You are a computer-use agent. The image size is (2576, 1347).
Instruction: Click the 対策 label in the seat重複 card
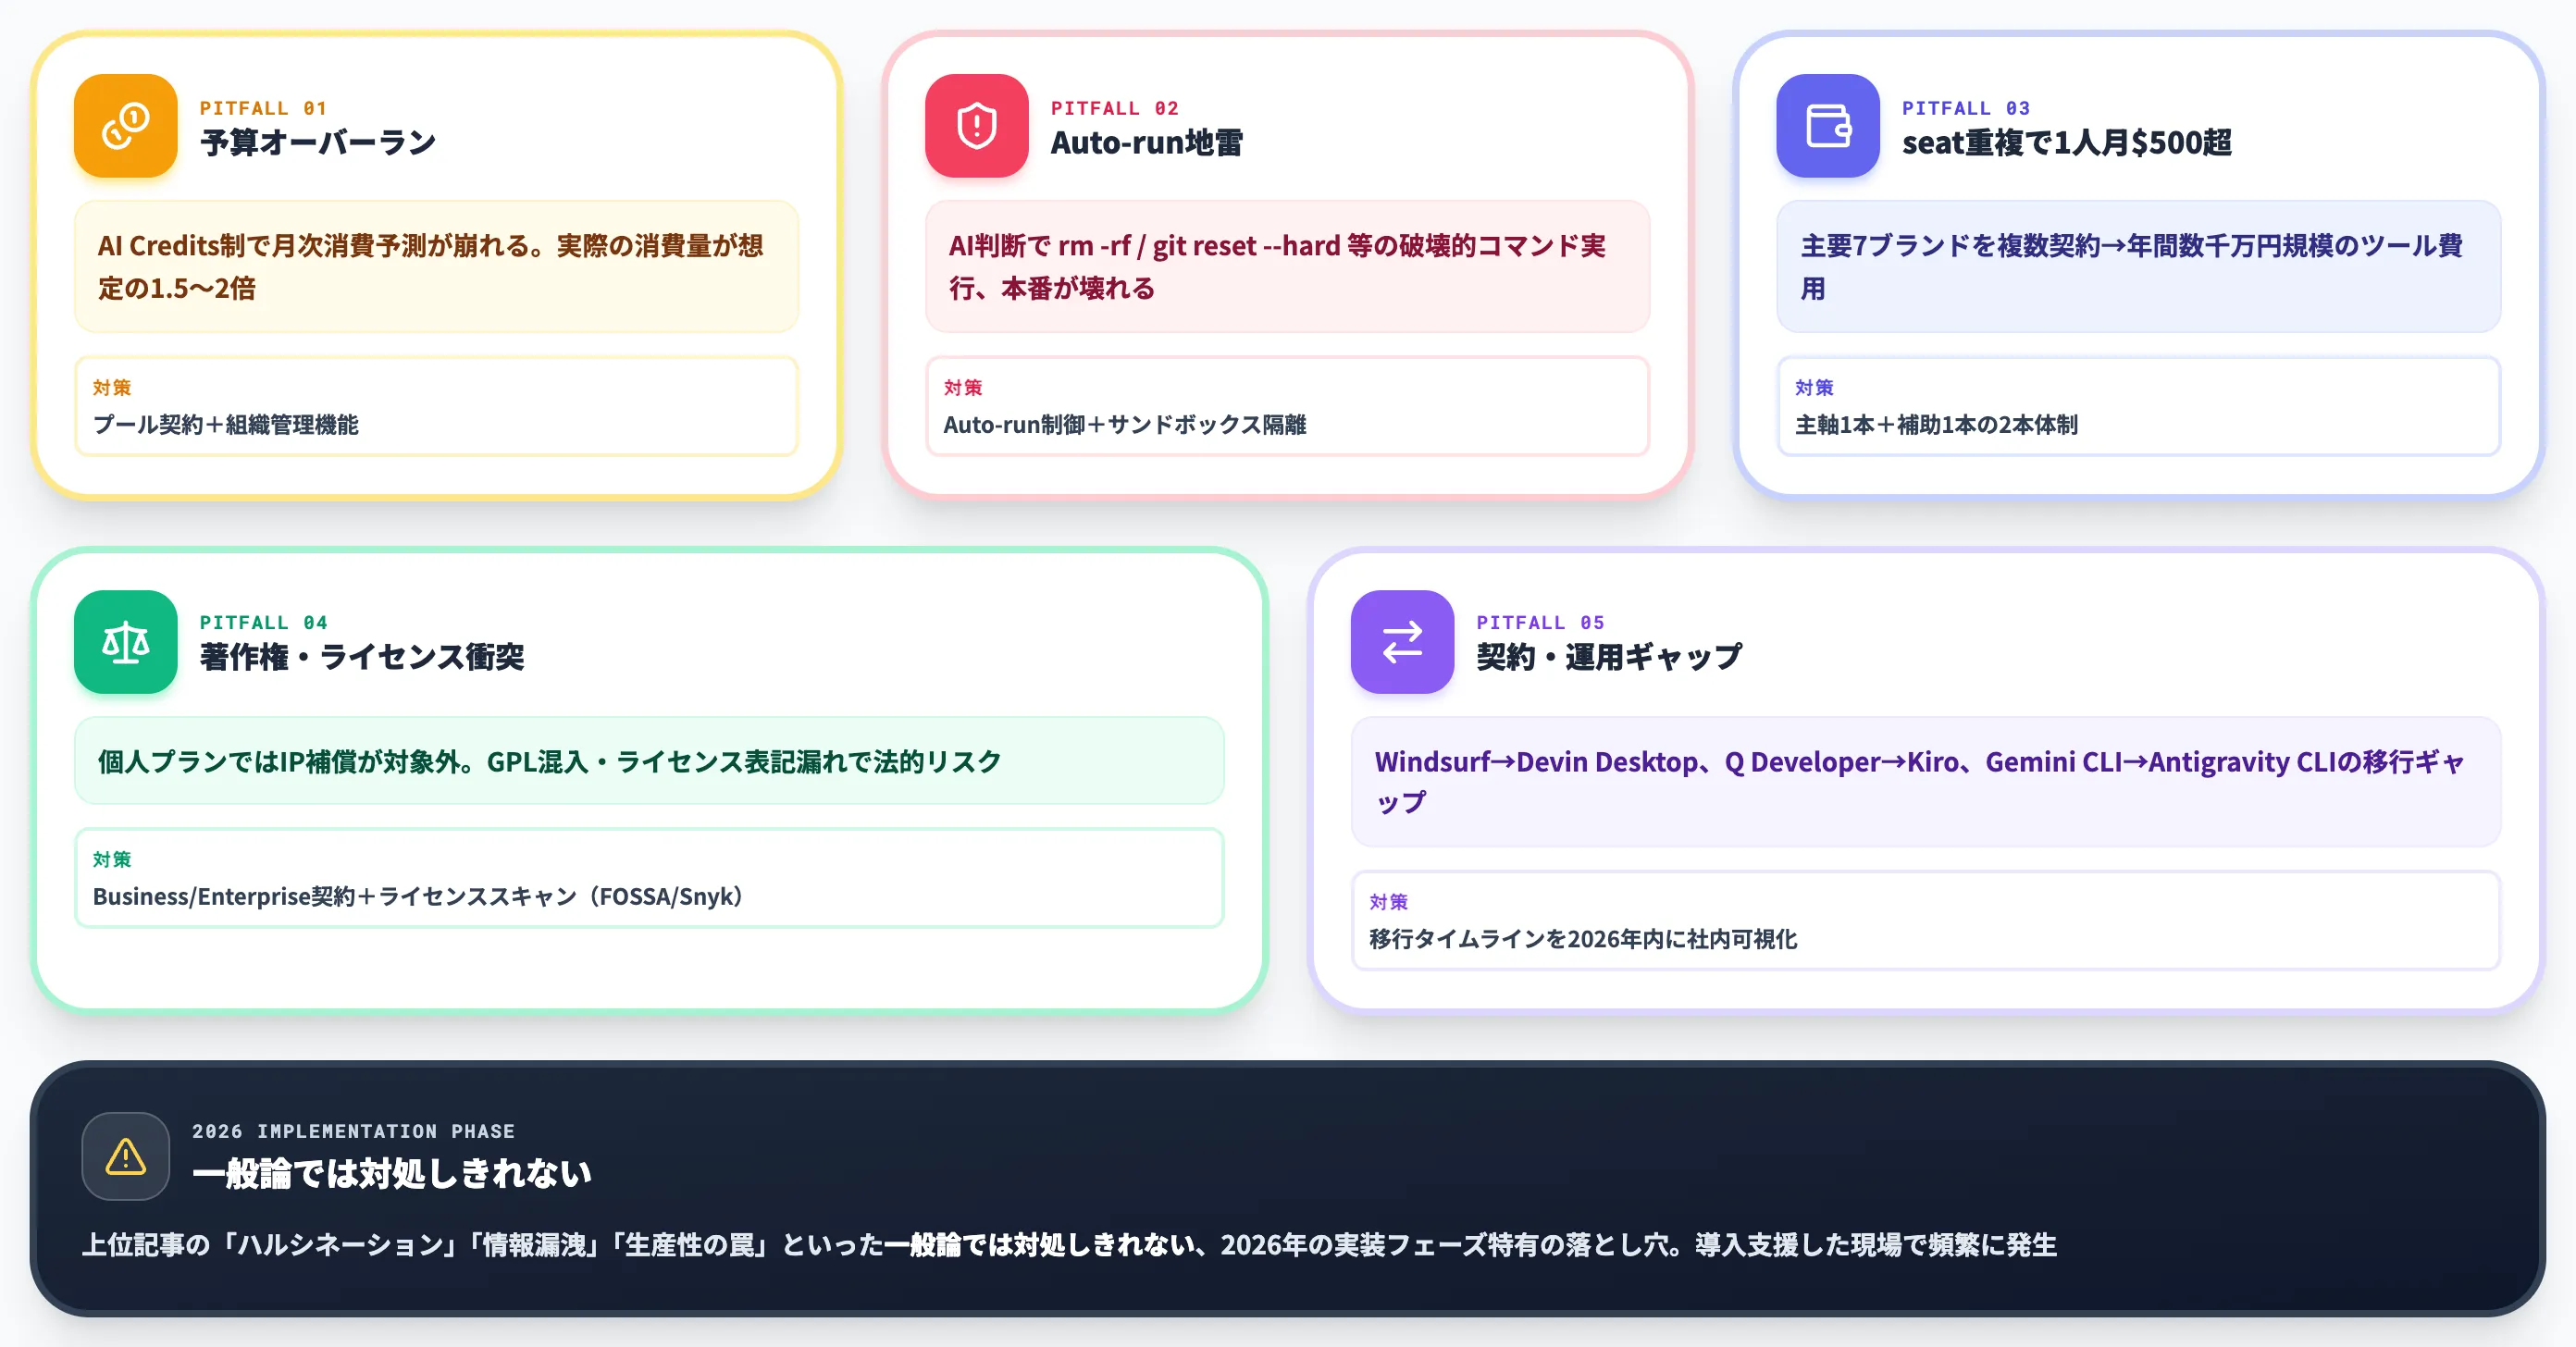point(1814,388)
